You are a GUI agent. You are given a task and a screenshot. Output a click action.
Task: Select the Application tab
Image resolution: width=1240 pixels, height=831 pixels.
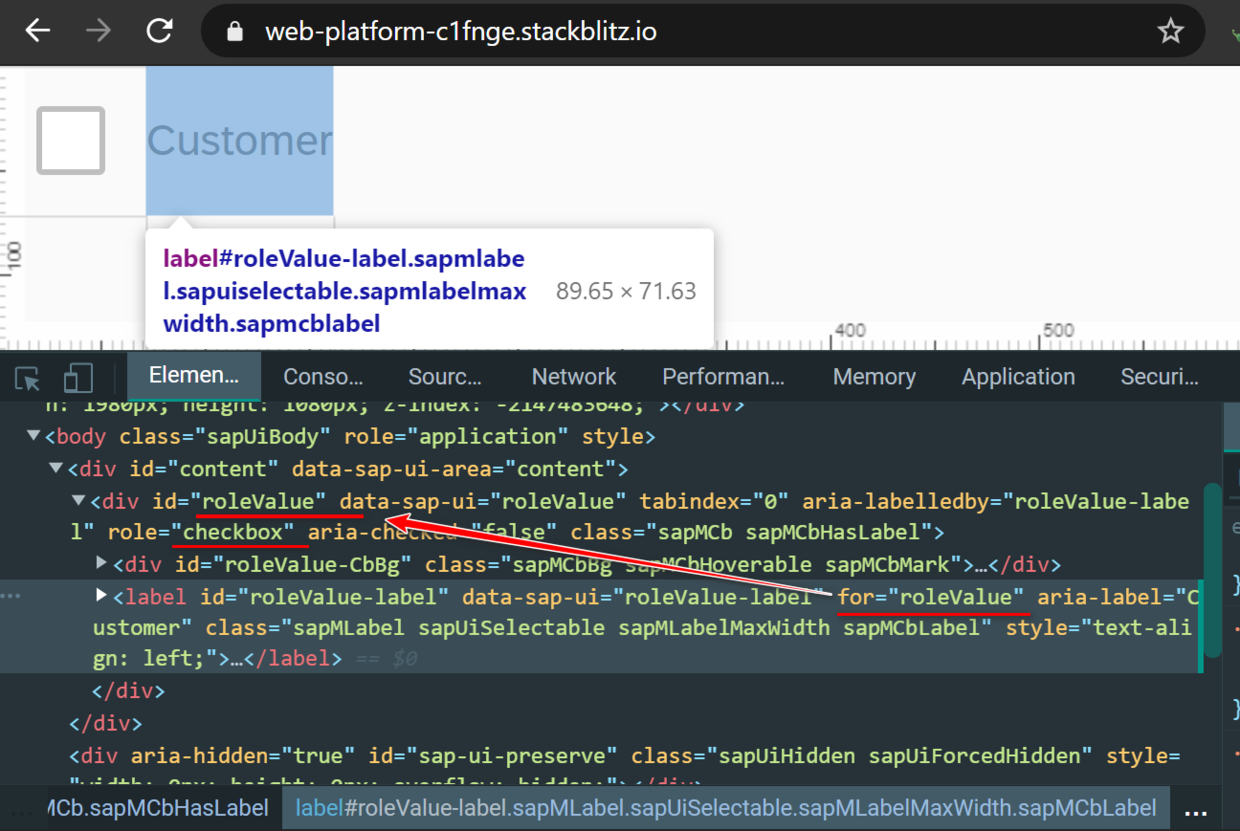pos(1018,376)
